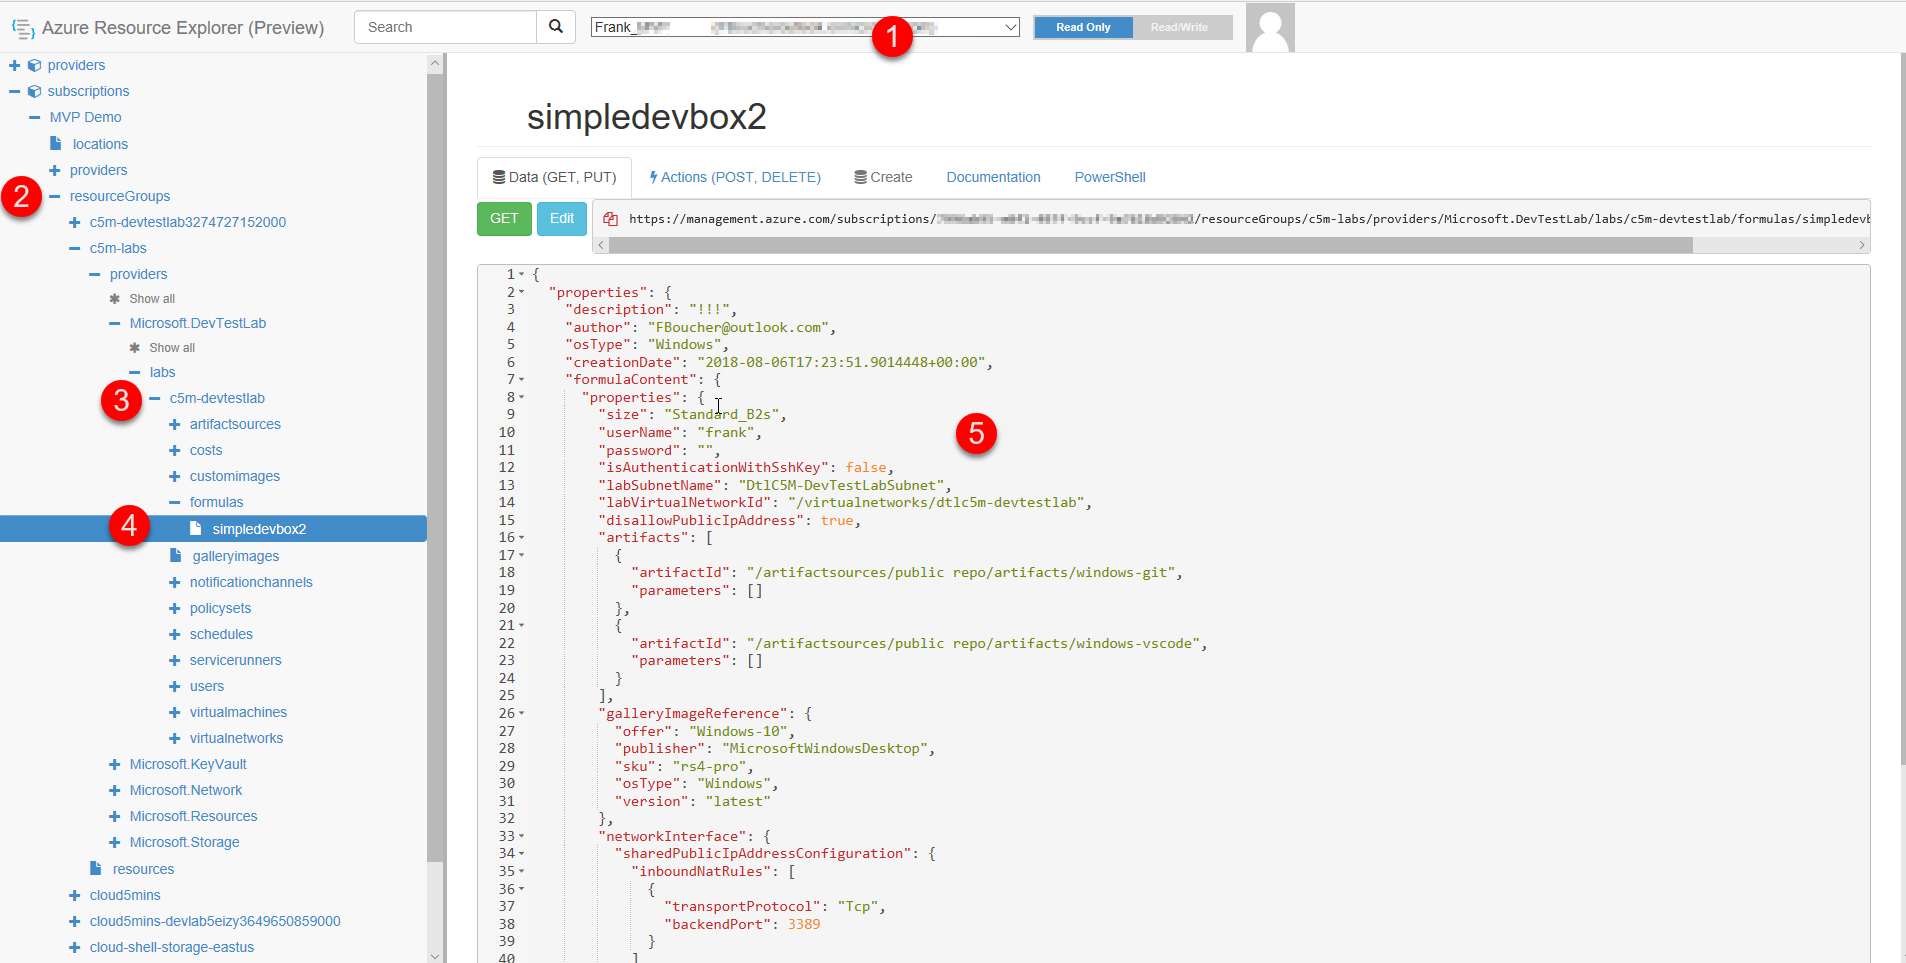Expand the Microsoft.KeyVault provider
1906x963 pixels.
click(115, 764)
